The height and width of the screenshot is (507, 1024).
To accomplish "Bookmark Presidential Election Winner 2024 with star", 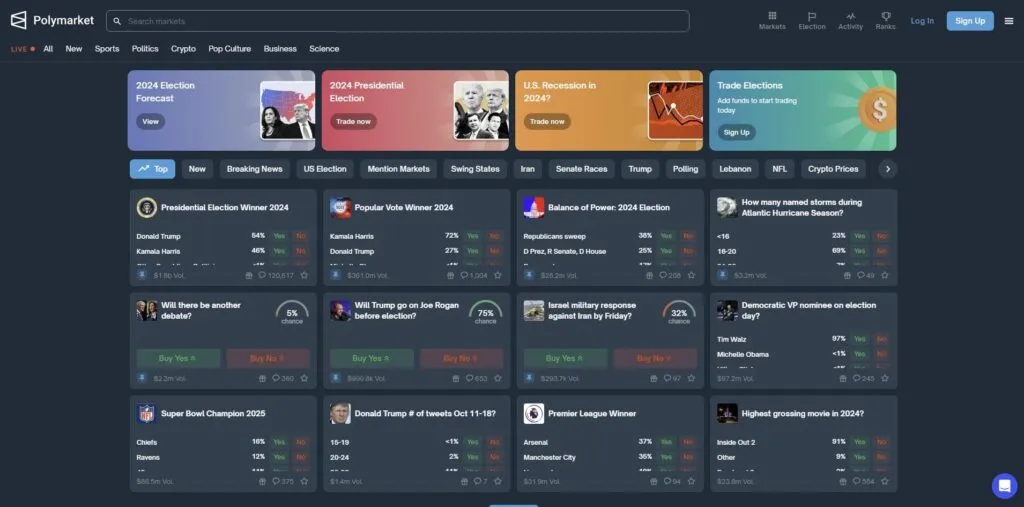I will 304,275.
